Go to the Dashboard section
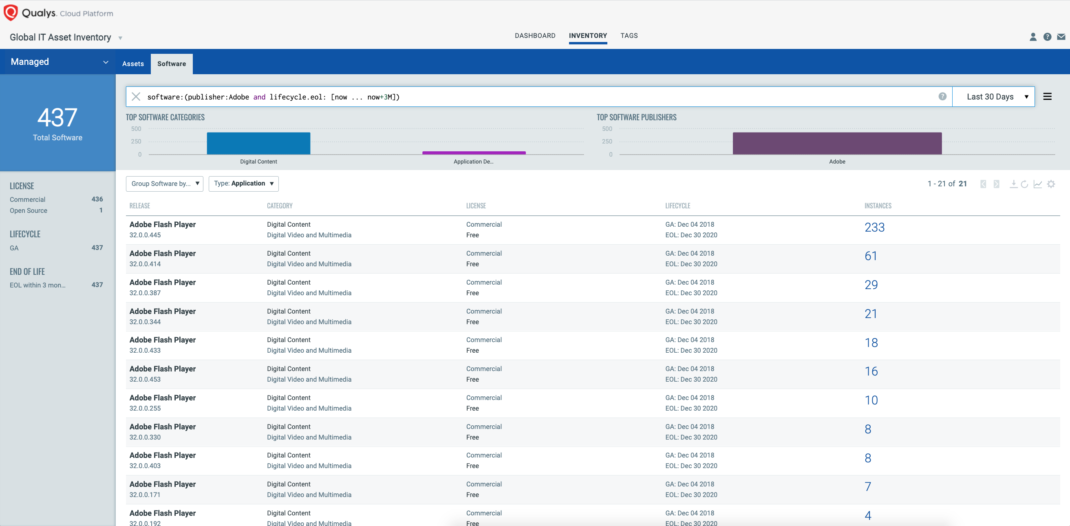Viewport: 1070px width, 526px height. [x=535, y=36]
